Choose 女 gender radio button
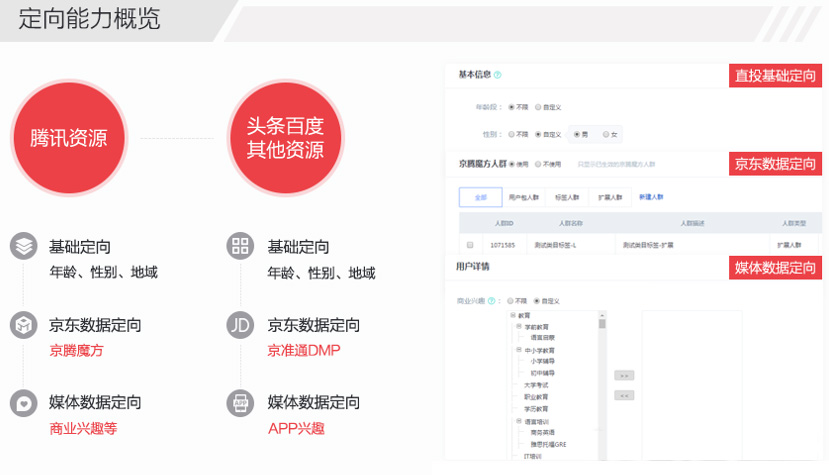Viewport: 829px width, 475px height. click(606, 134)
